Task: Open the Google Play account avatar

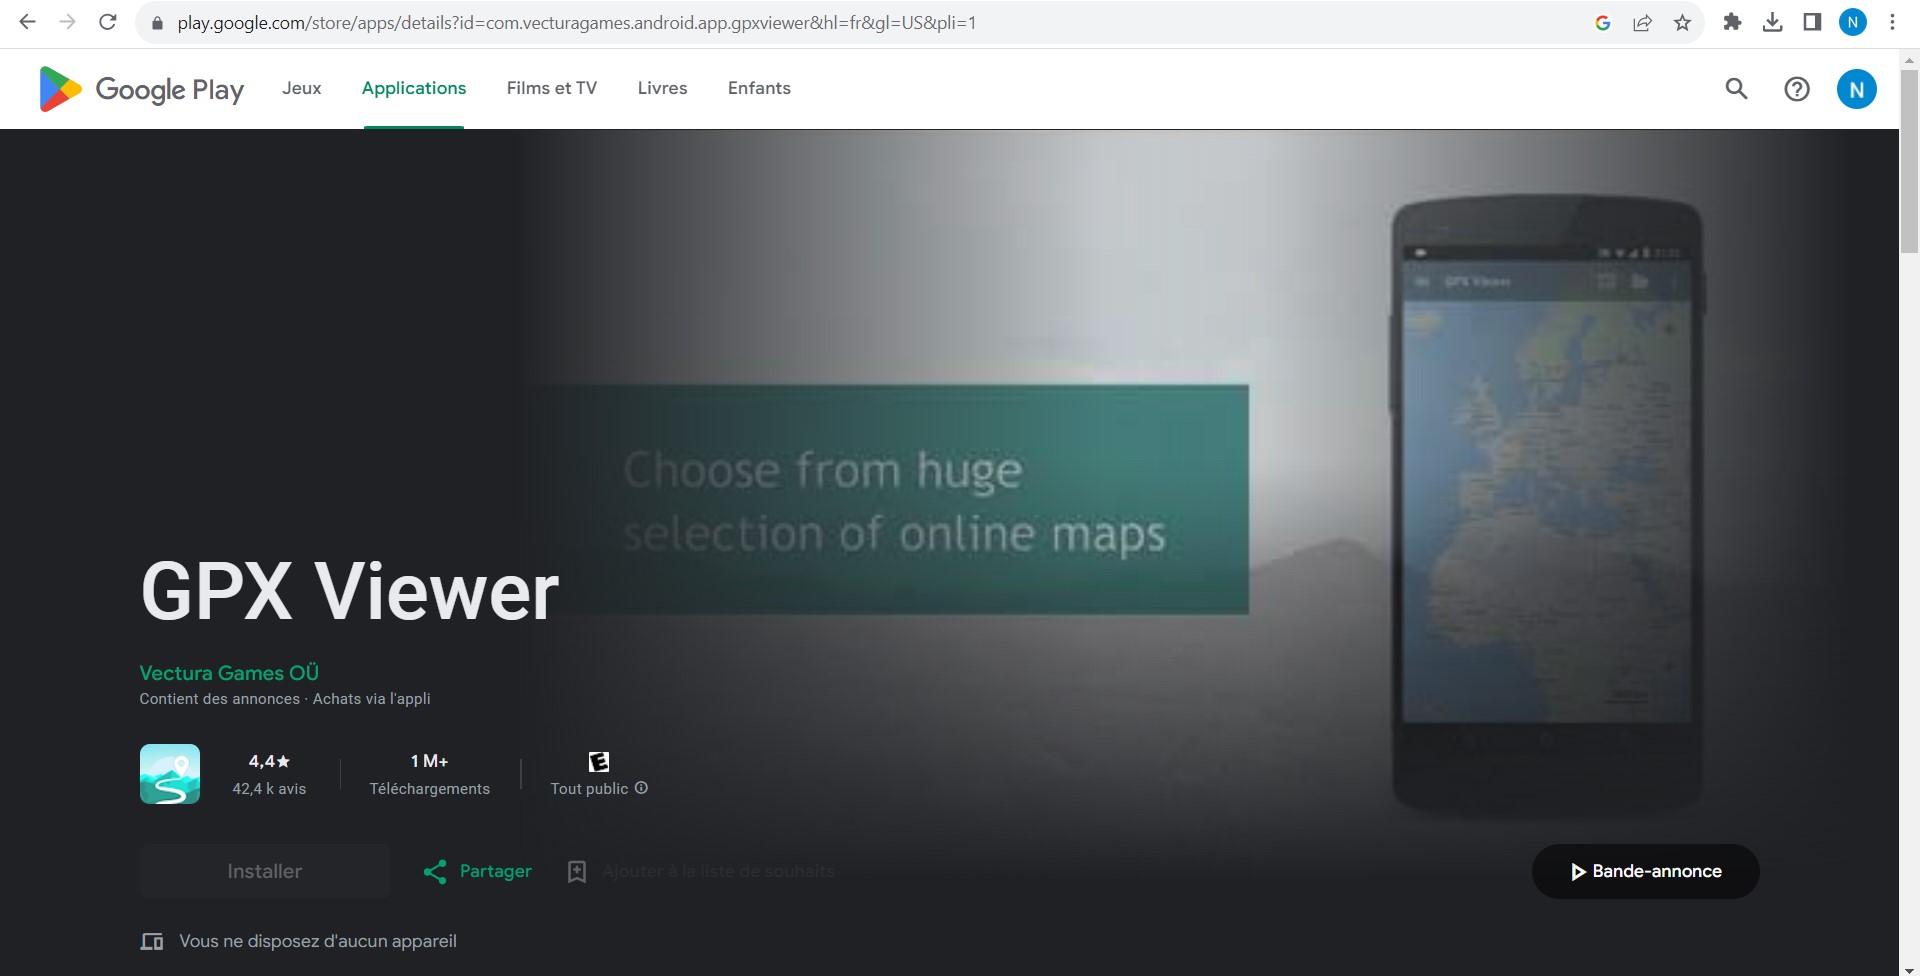Action: coord(1856,89)
